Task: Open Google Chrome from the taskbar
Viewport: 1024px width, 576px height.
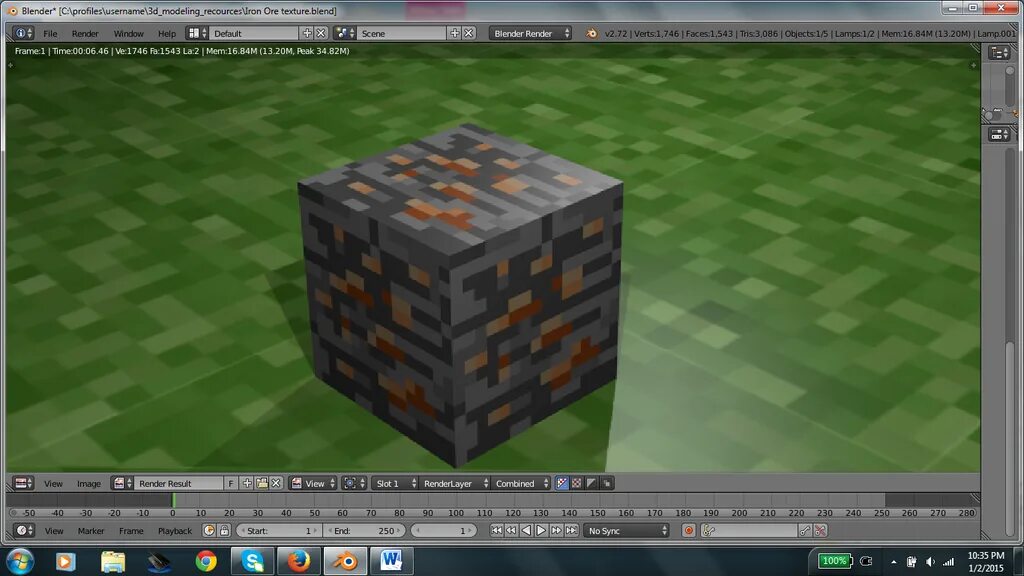Action: coord(206,561)
